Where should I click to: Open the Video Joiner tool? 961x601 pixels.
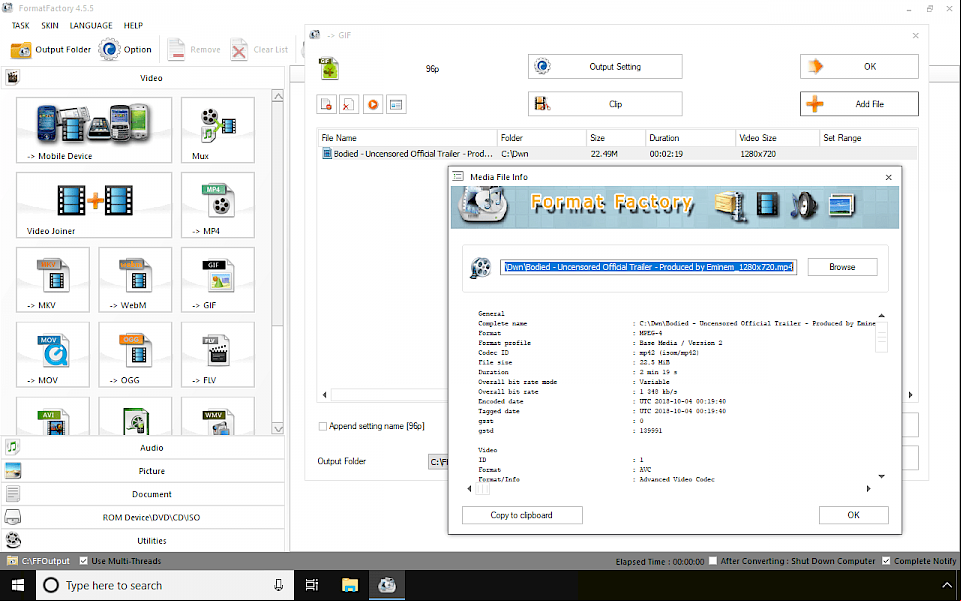[x=94, y=205]
